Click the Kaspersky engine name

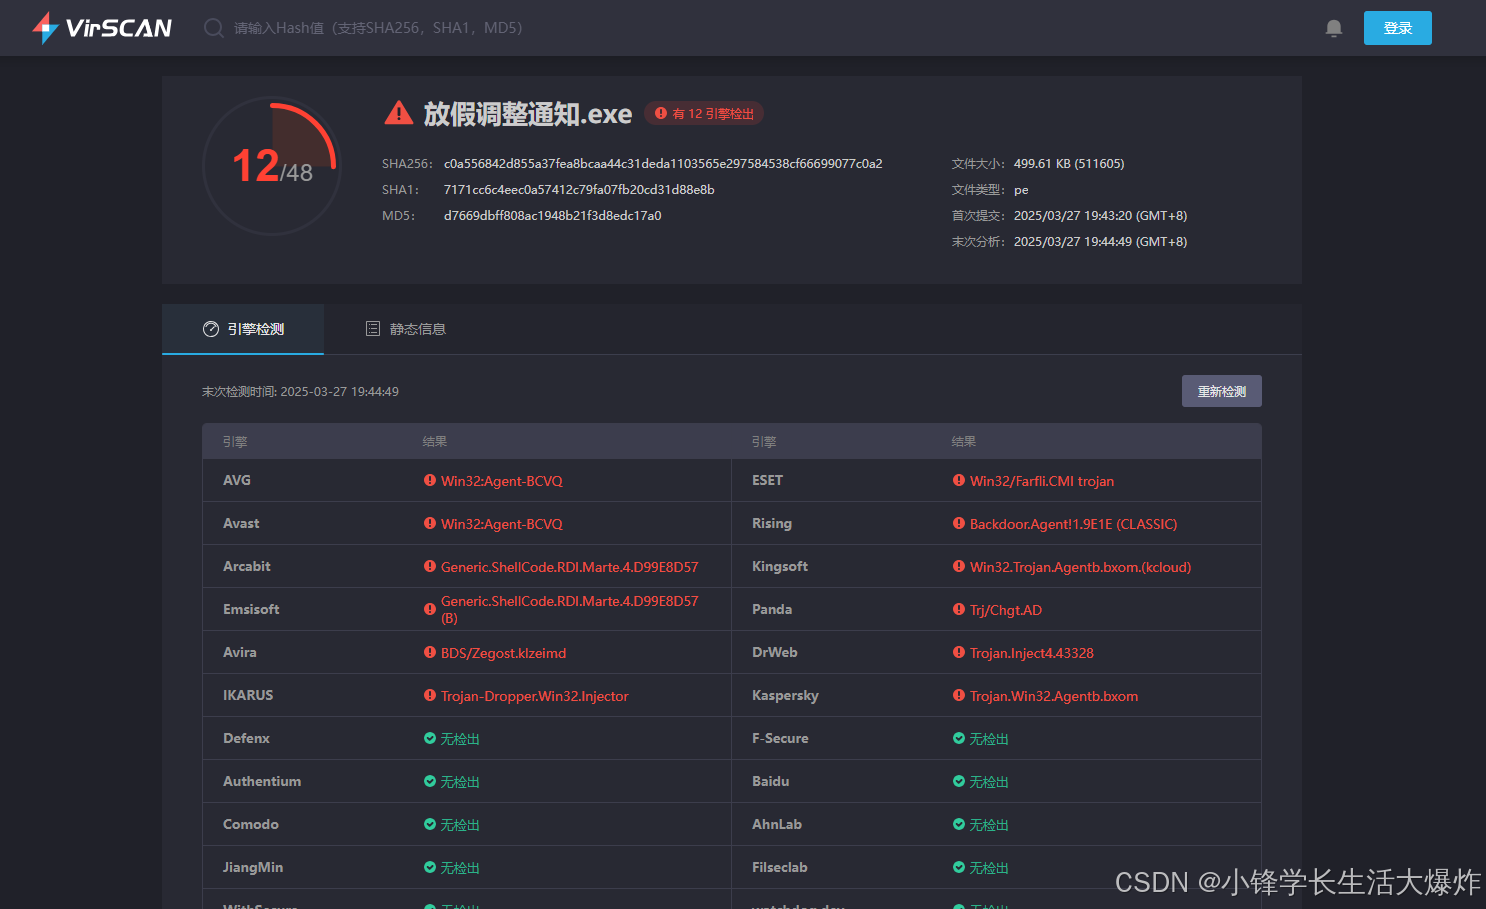click(785, 695)
